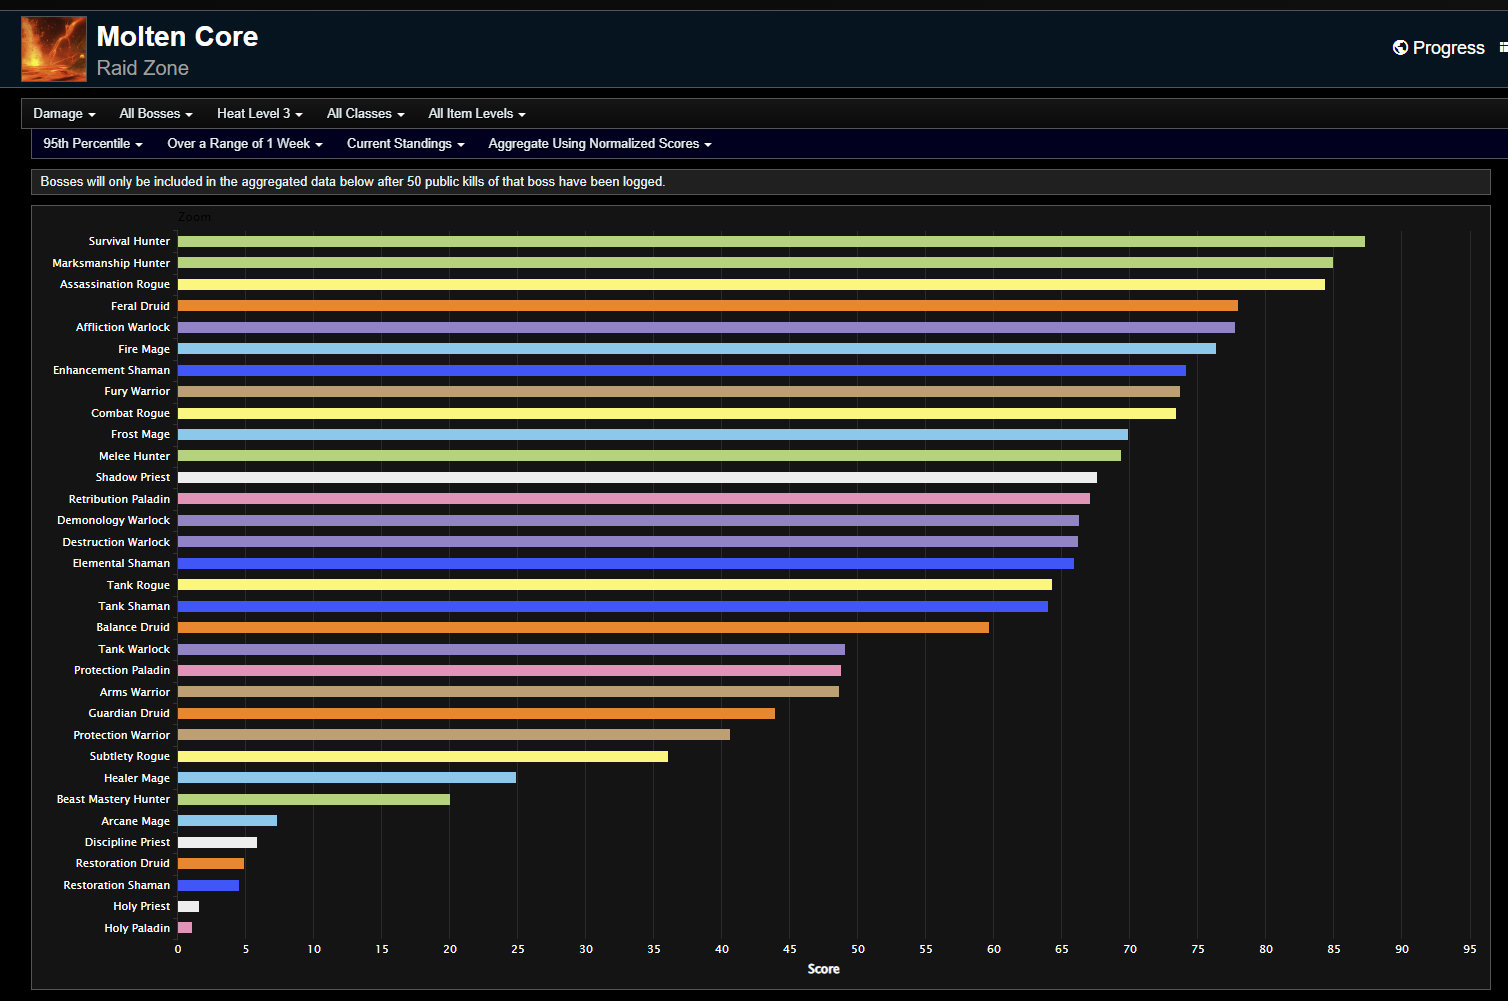The image size is (1508, 1001).
Task: Open the Current Standings dropdown
Action: click(x=404, y=143)
